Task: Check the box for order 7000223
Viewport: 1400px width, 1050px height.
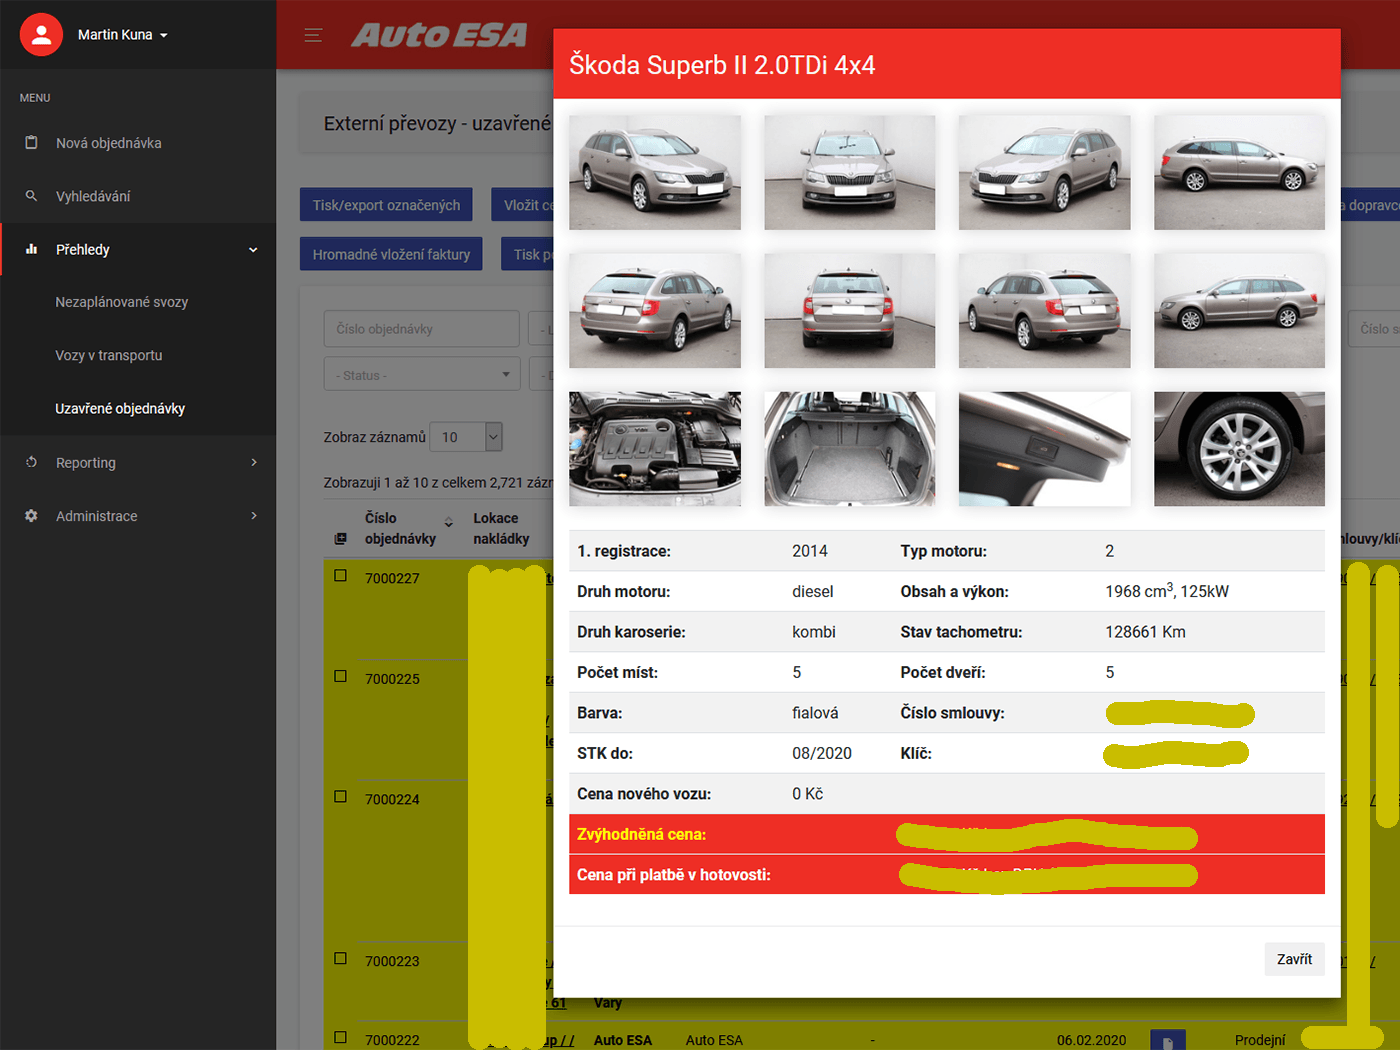Action: (341, 958)
